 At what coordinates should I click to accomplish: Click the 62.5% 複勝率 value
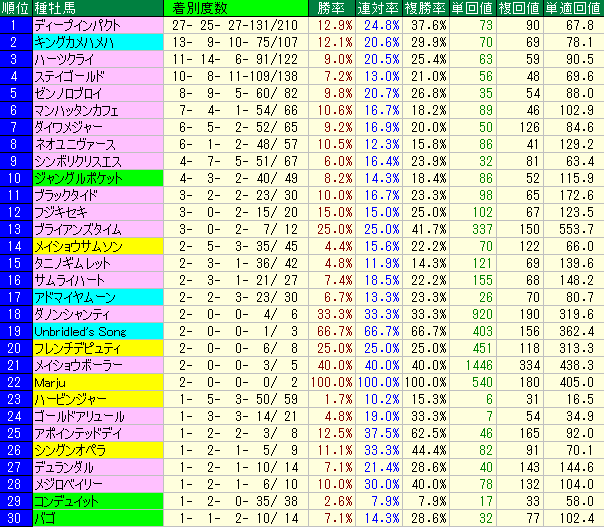point(429,433)
